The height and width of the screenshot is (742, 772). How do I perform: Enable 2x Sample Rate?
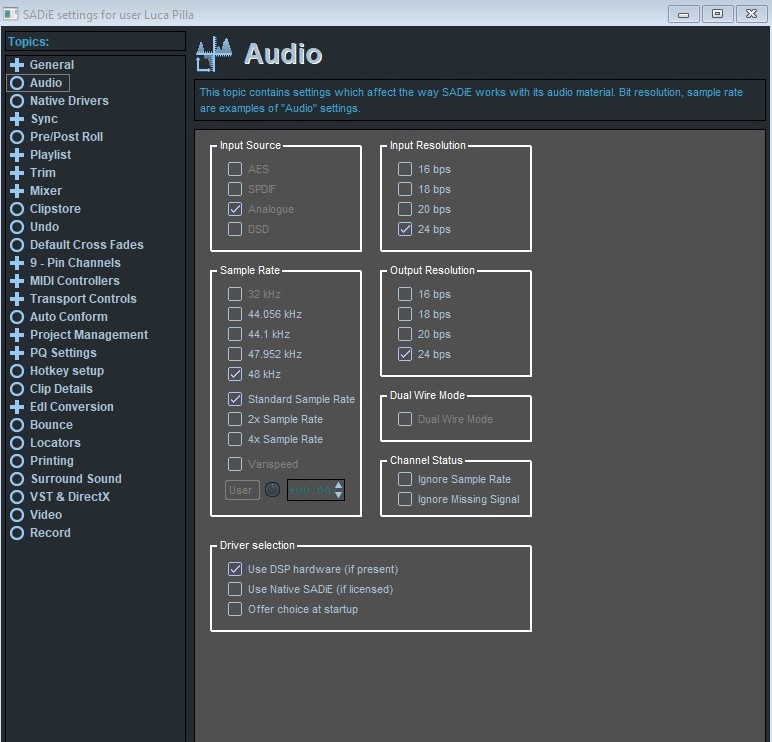pos(235,419)
